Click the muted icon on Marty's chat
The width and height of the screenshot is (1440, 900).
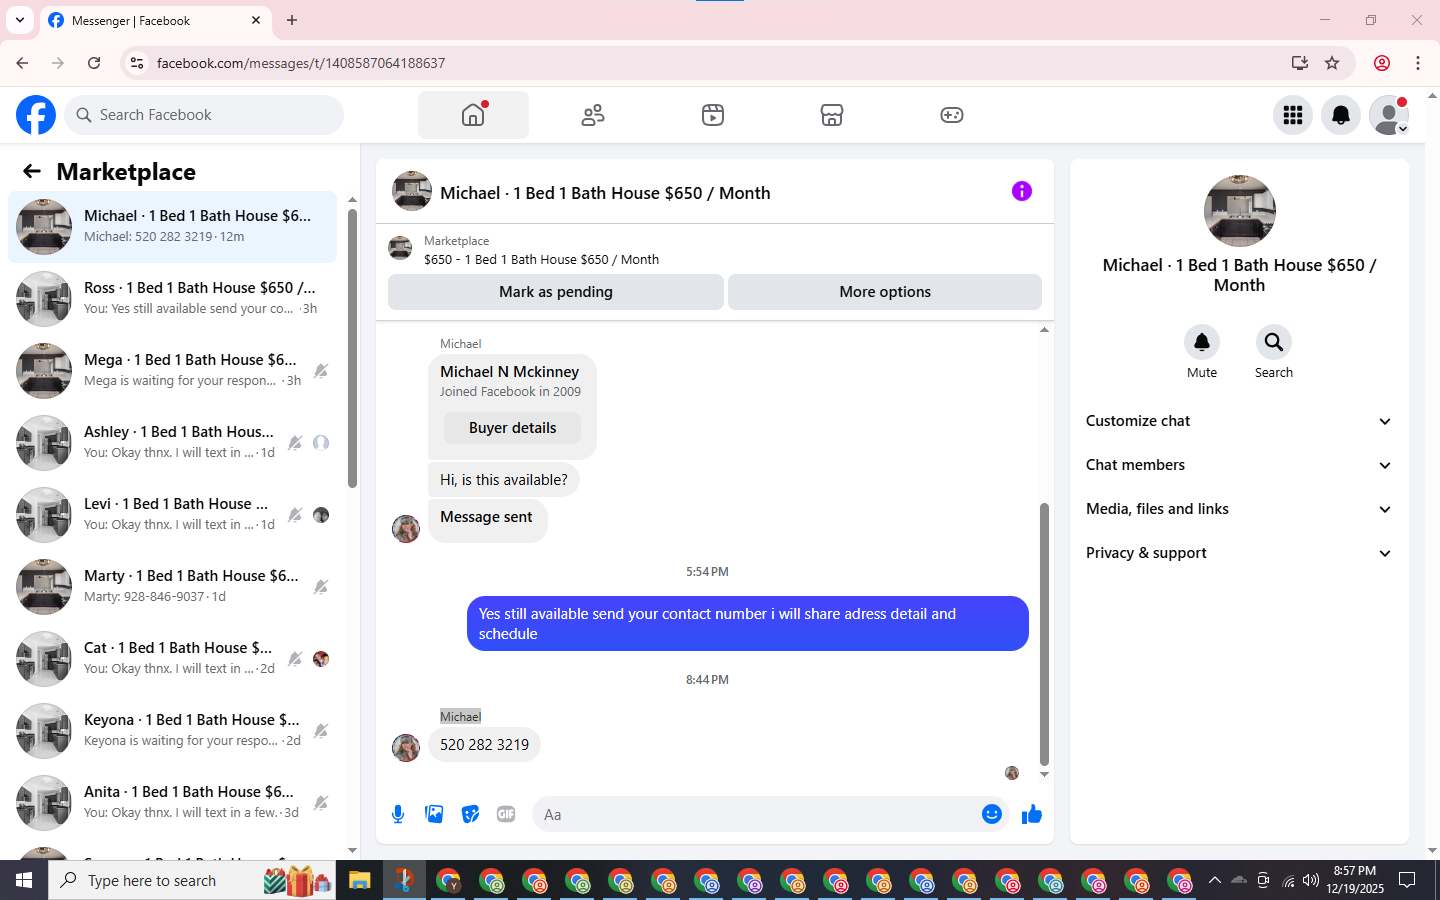pos(321,587)
